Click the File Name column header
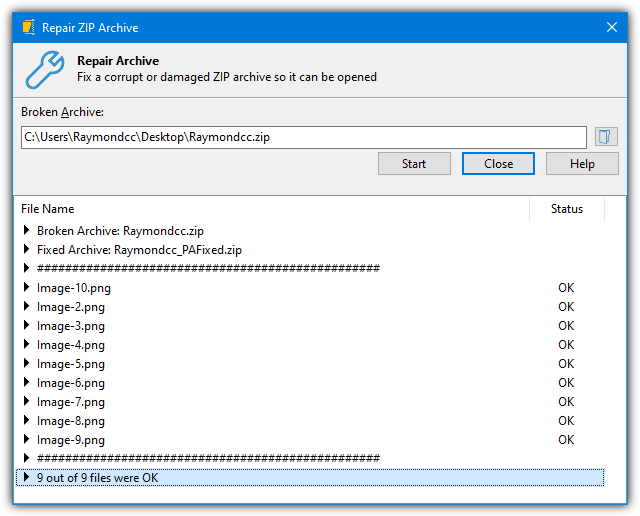Viewport: 640px width, 516px height. click(x=48, y=209)
